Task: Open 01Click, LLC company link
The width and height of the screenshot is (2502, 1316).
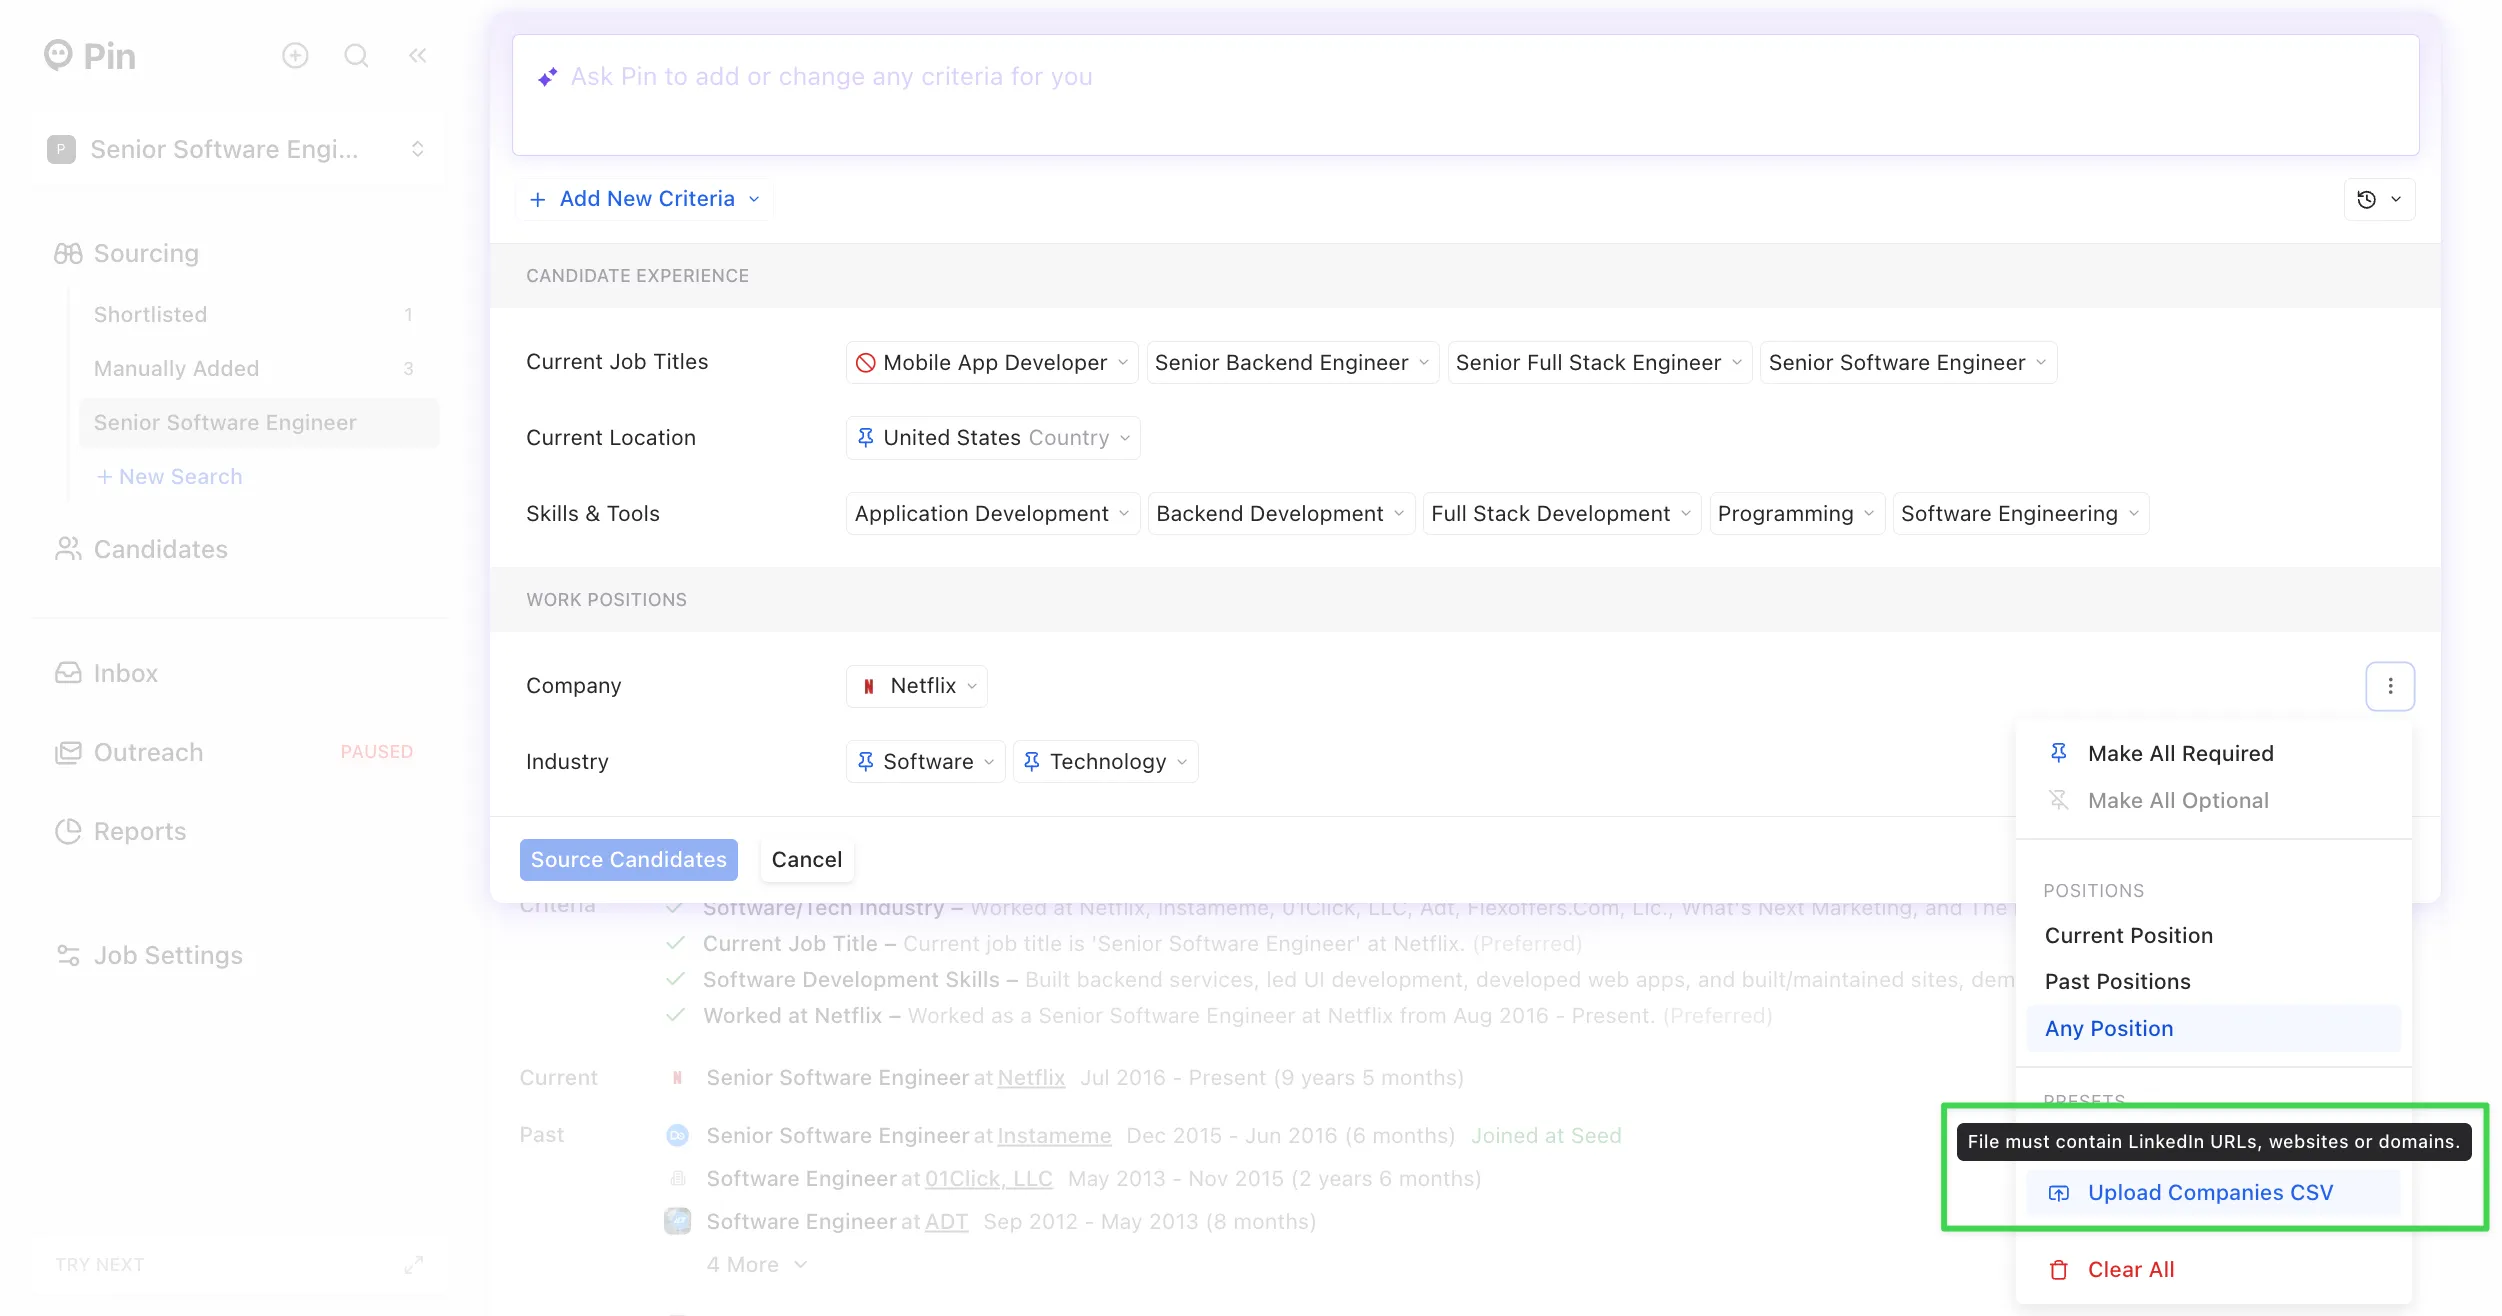Action: (988, 1179)
